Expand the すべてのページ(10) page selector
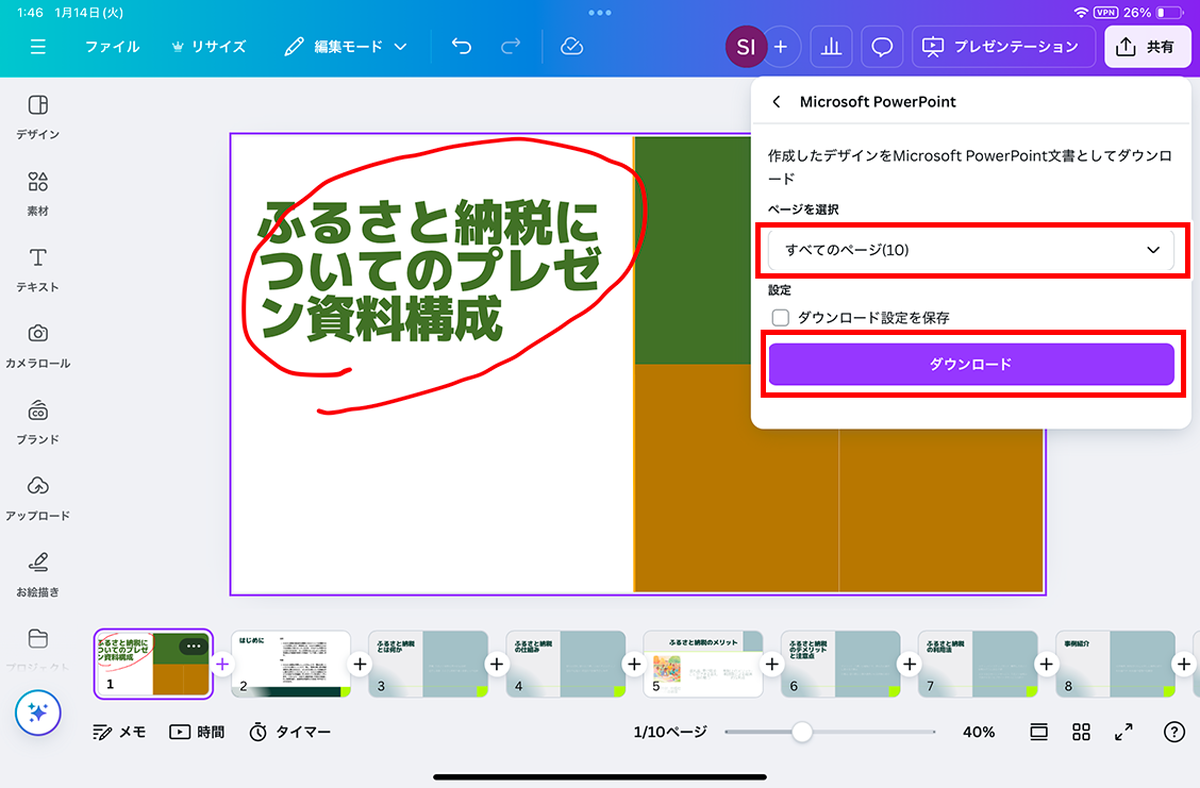Screen dimensions: 1200x788 (970, 250)
